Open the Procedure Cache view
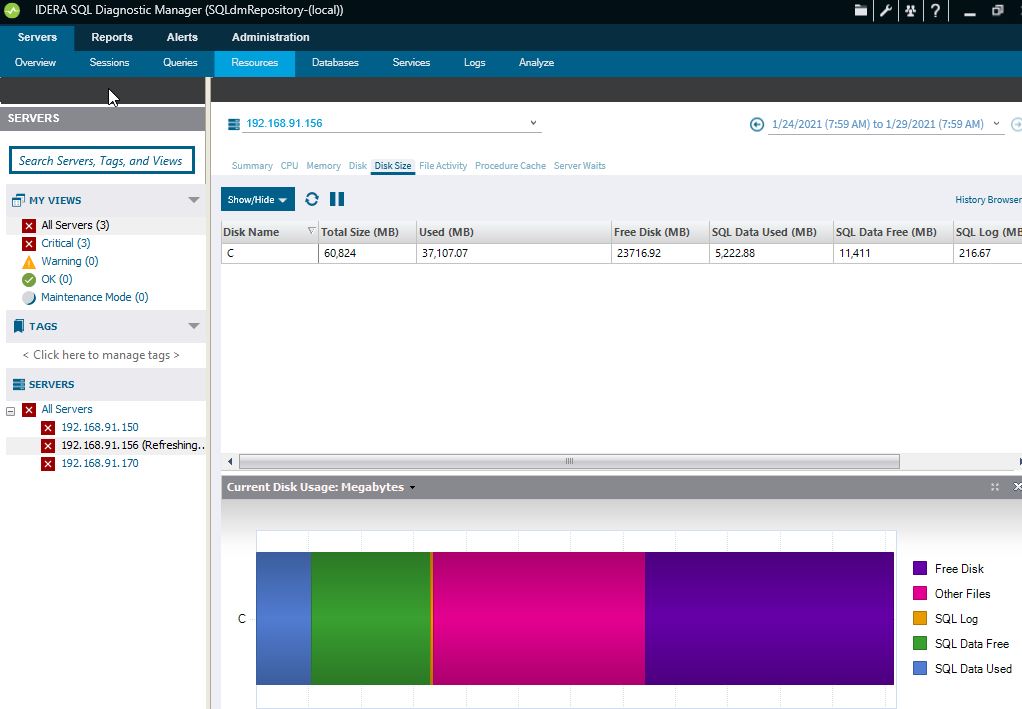Viewport: 1022px width, 709px height. pyautogui.click(x=510, y=166)
